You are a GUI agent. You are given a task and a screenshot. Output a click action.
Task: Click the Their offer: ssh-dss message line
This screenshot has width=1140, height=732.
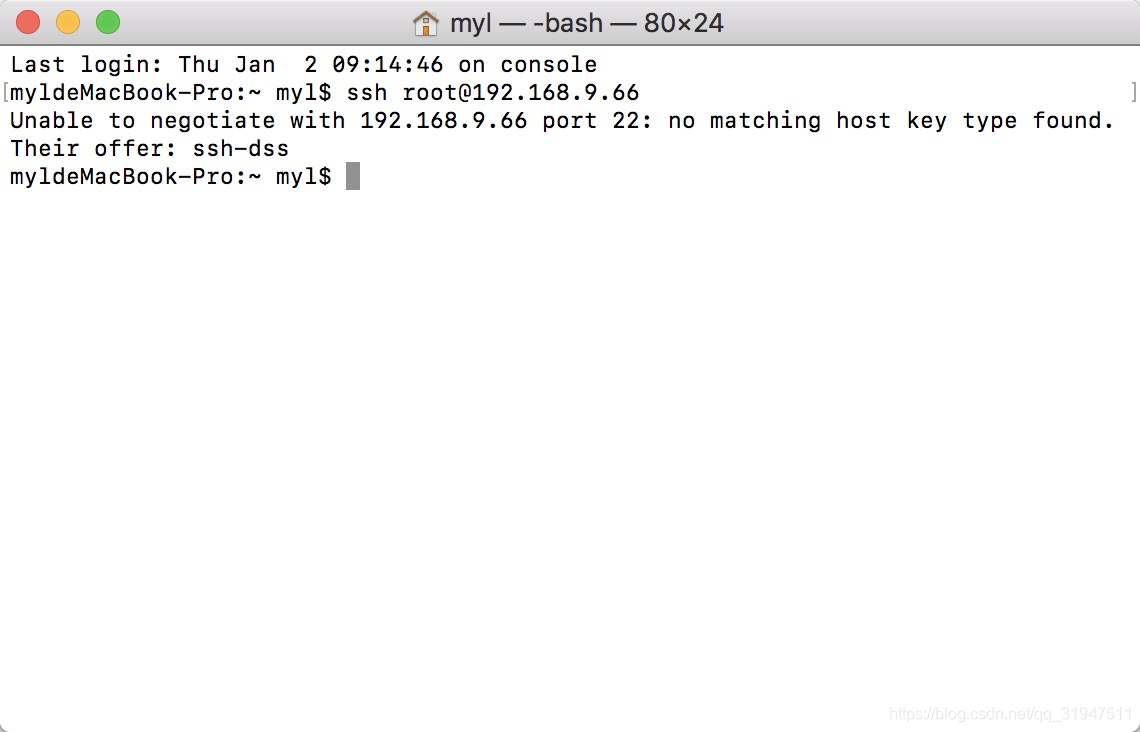point(148,148)
